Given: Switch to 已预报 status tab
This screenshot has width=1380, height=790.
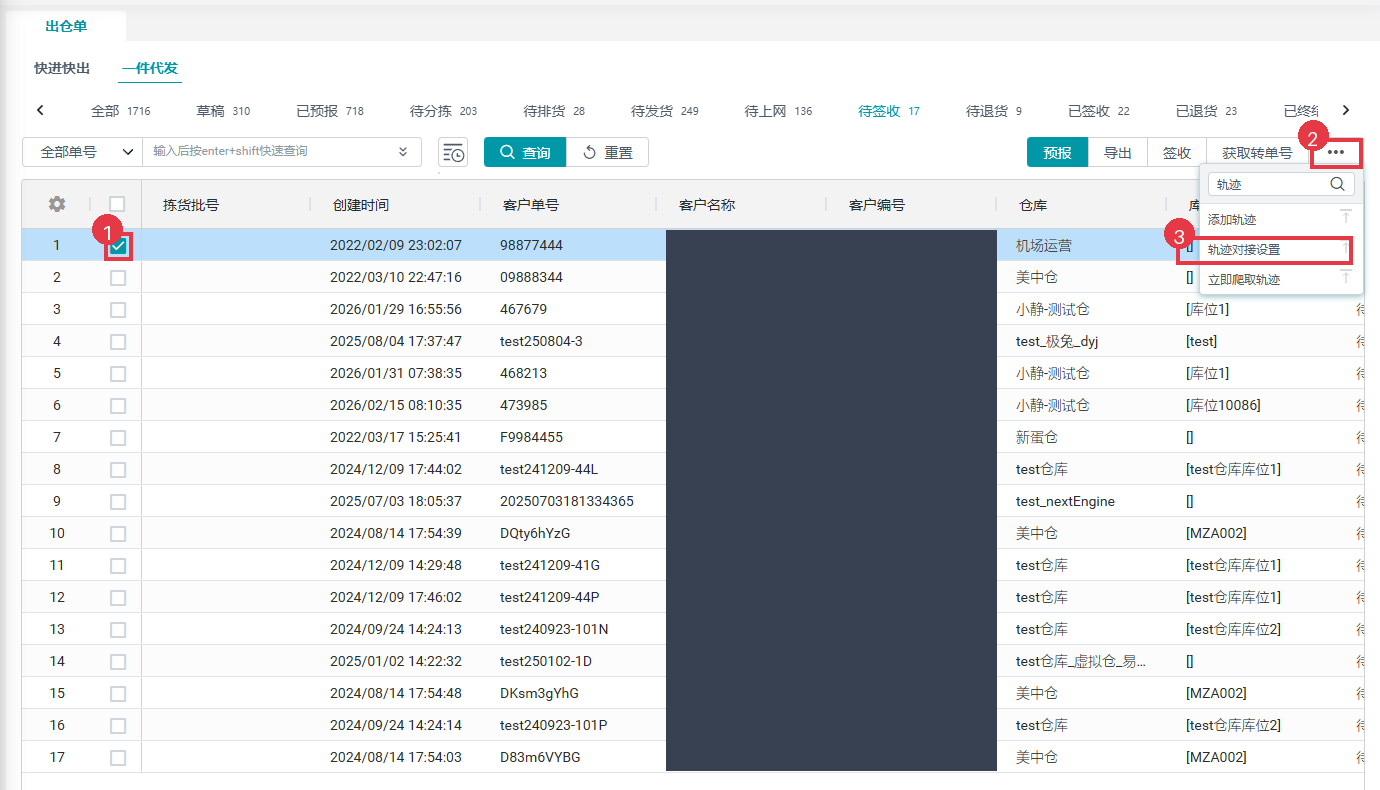Looking at the screenshot, I should point(330,111).
